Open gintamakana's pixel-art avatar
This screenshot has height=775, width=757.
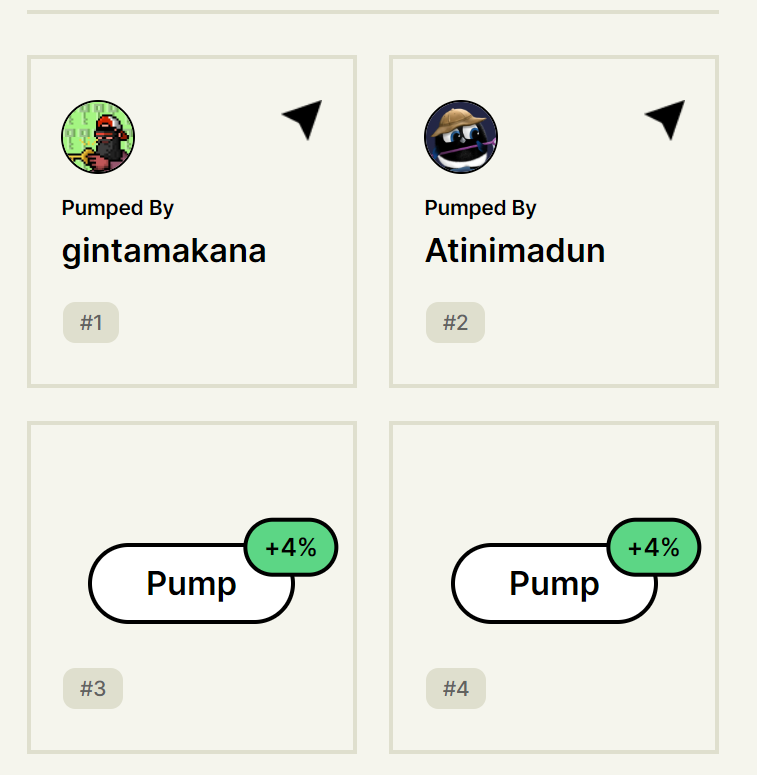[x=98, y=137]
